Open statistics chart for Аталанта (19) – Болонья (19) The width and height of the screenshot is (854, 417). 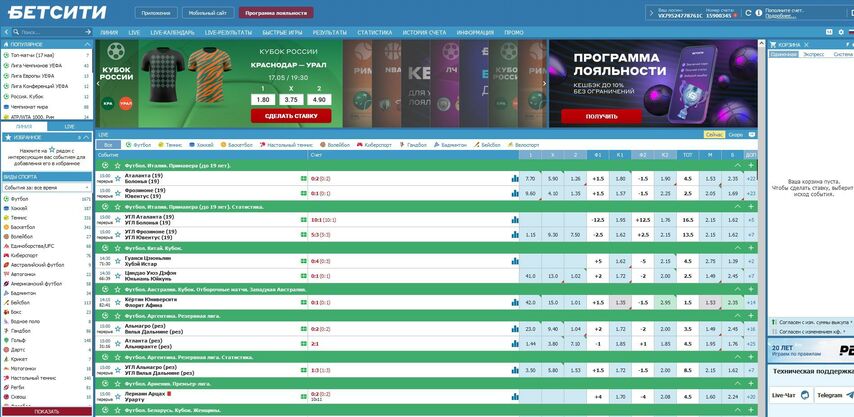coord(515,179)
